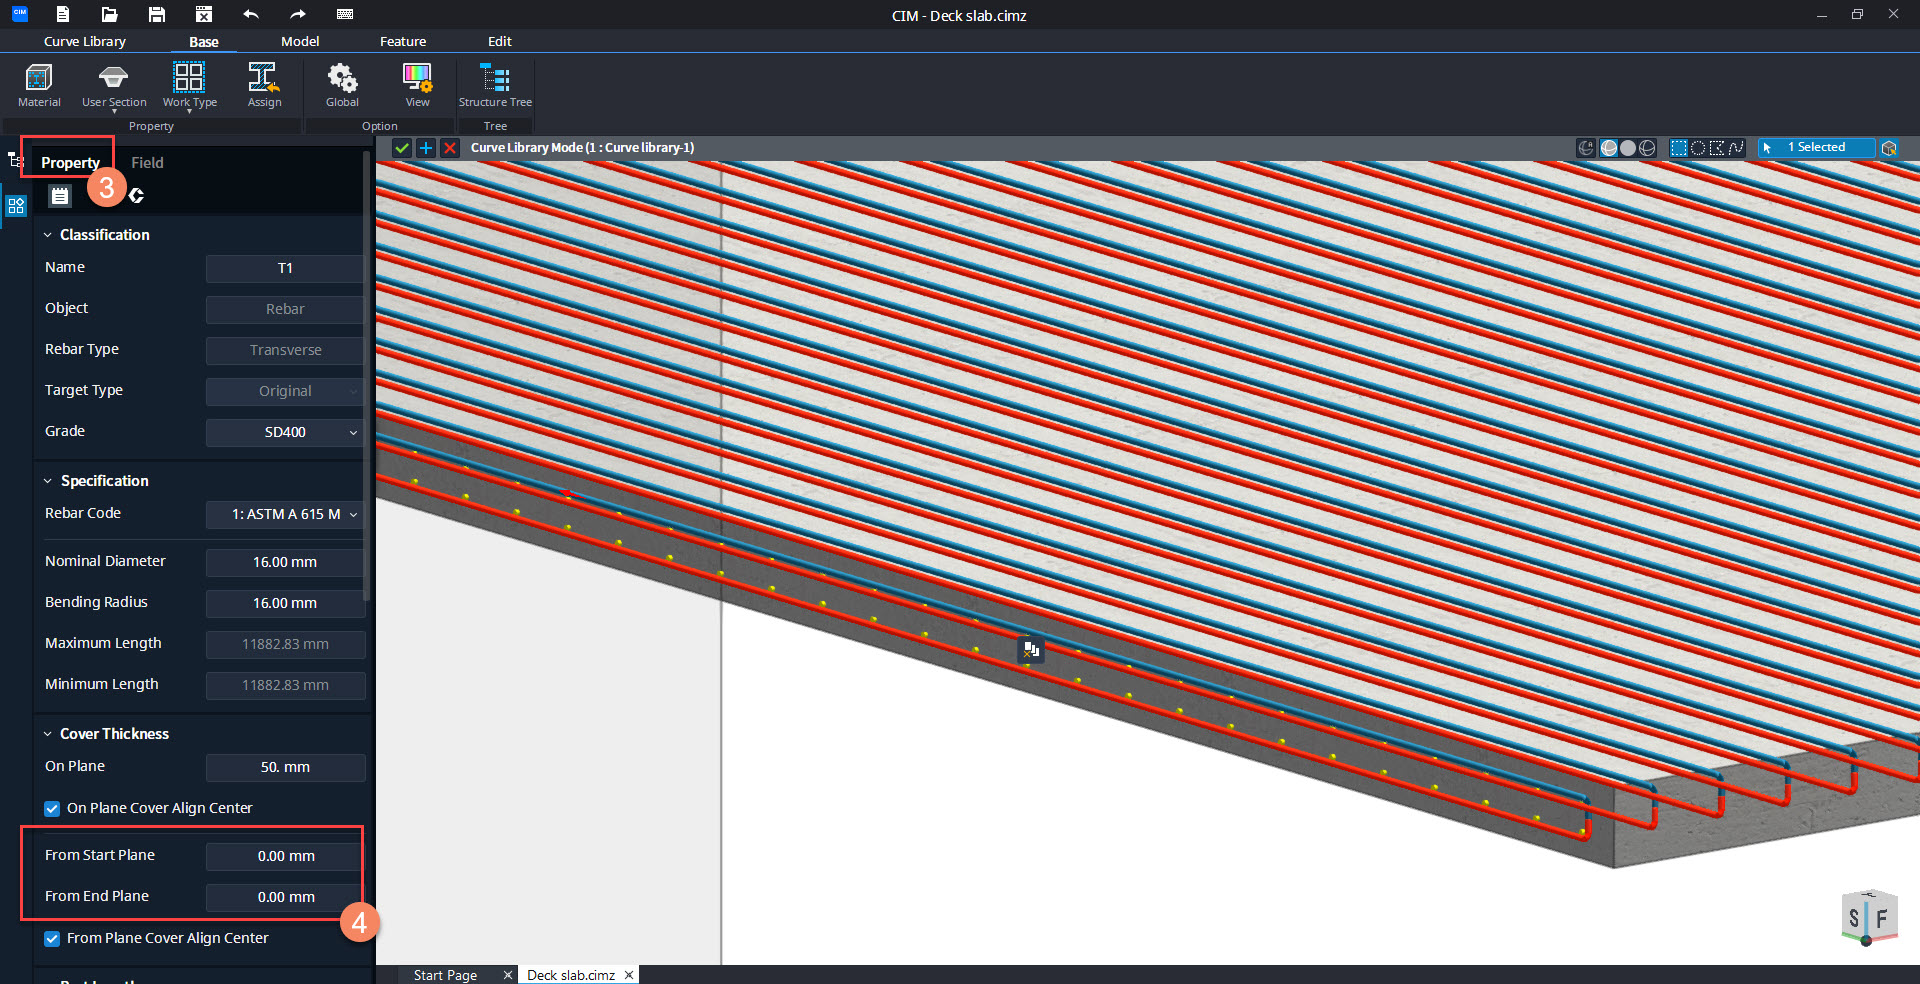Open the structure tree sidebar icon
Image resolution: width=1920 pixels, height=984 pixels.
(x=16, y=160)
